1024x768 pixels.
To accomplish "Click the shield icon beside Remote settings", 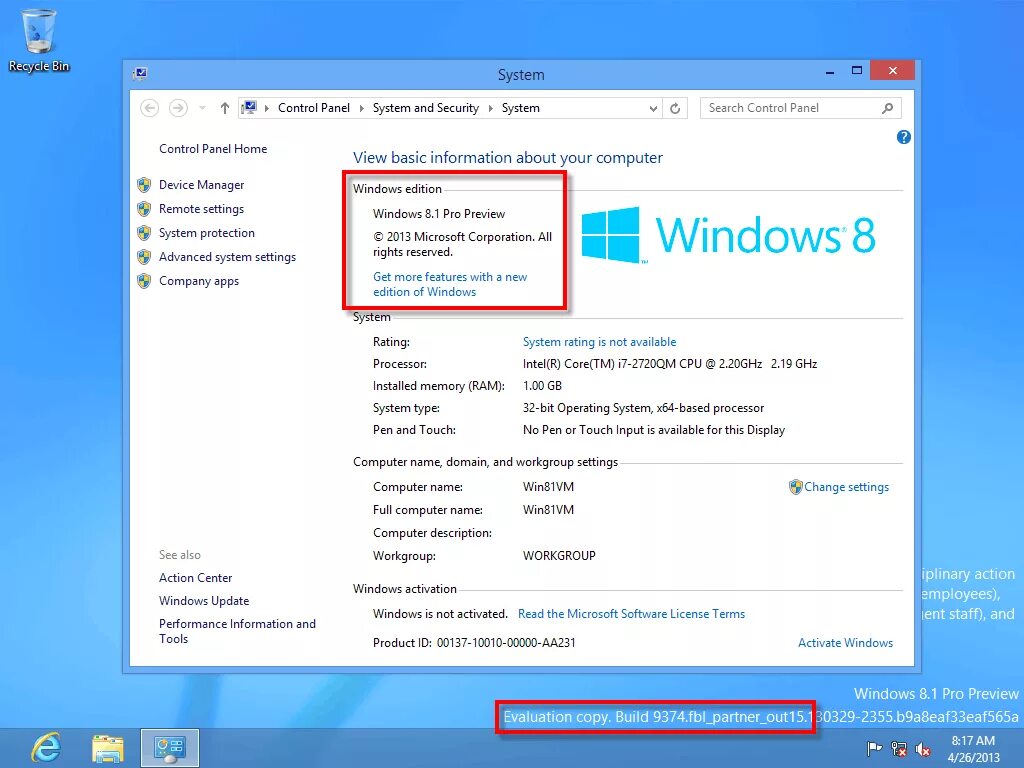I will pos(144,209).
